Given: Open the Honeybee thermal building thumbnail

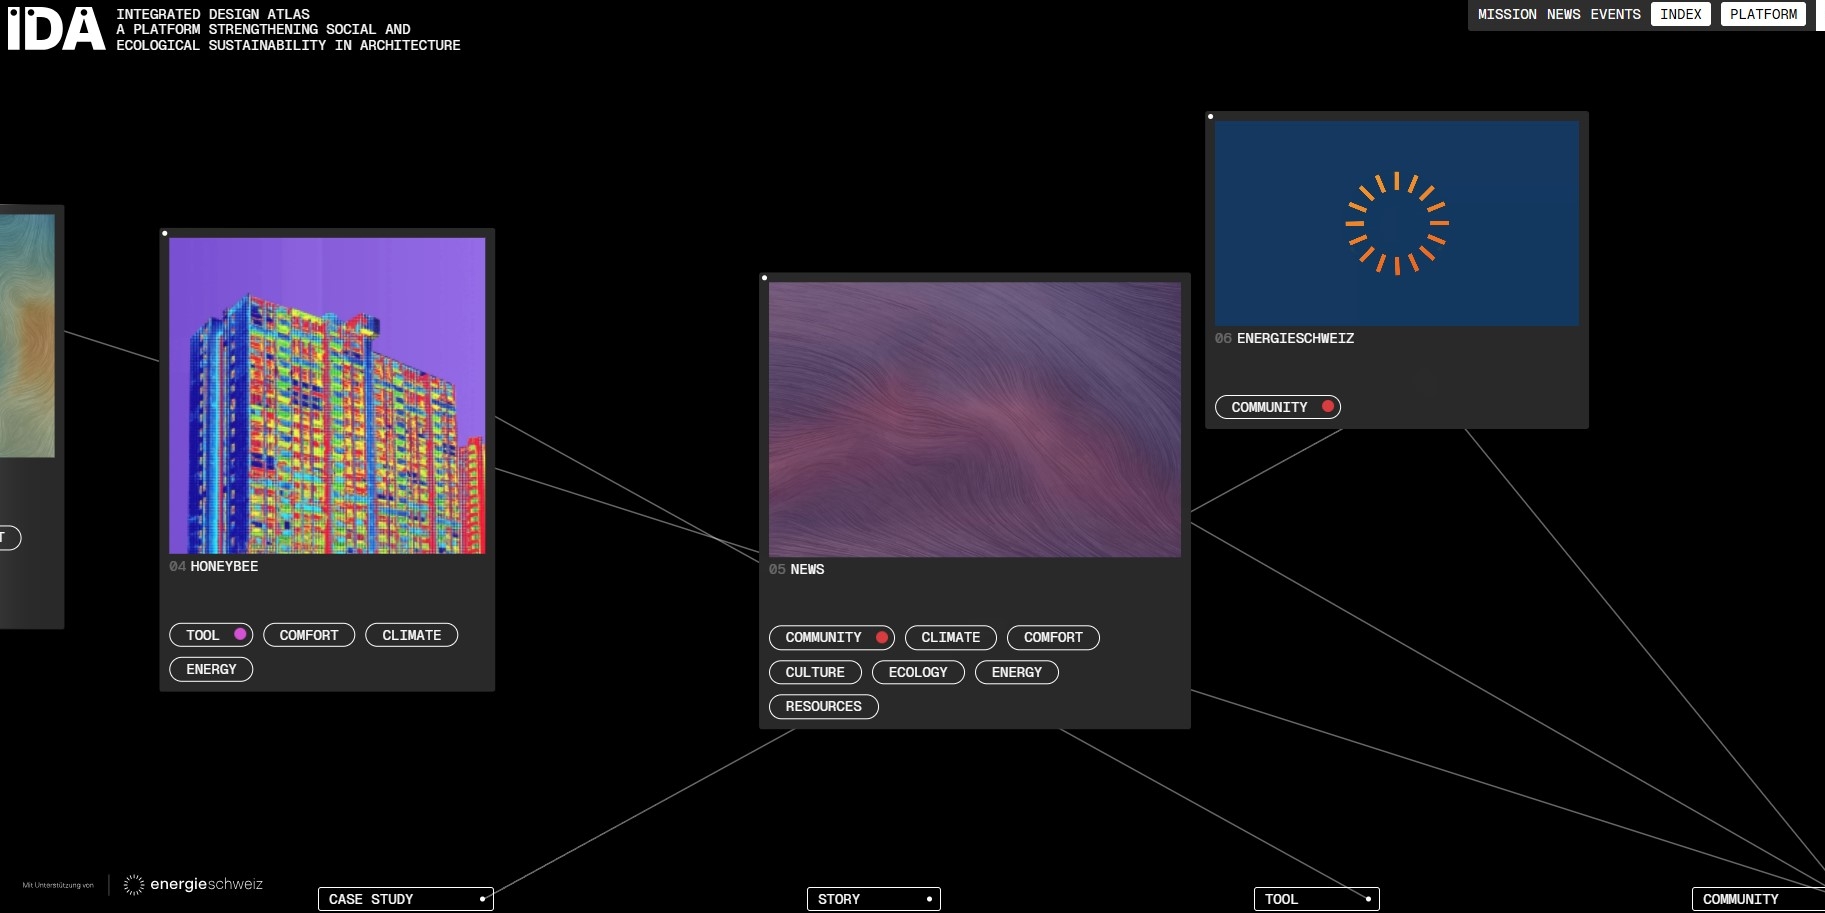Looking at the screenshot, I should click(327, 395).
